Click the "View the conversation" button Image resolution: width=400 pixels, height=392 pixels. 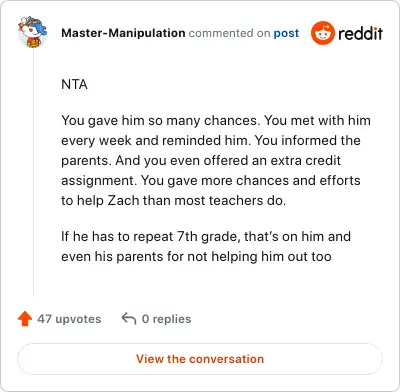200,359
